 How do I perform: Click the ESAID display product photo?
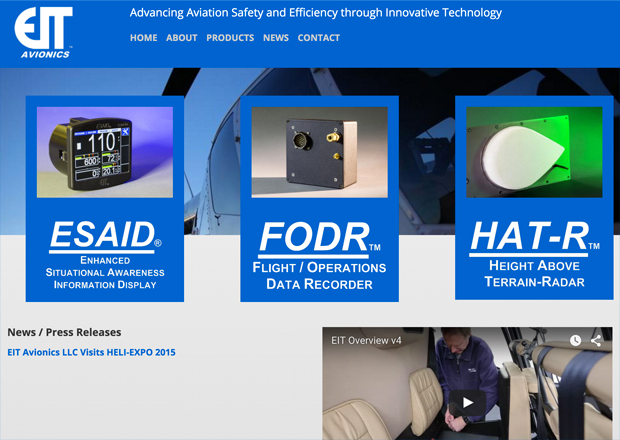tap(105, 152)
